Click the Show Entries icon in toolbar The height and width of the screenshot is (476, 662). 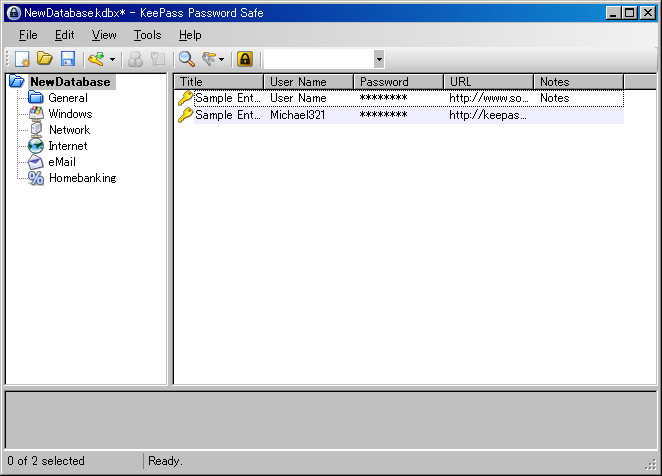click(209, 60)
